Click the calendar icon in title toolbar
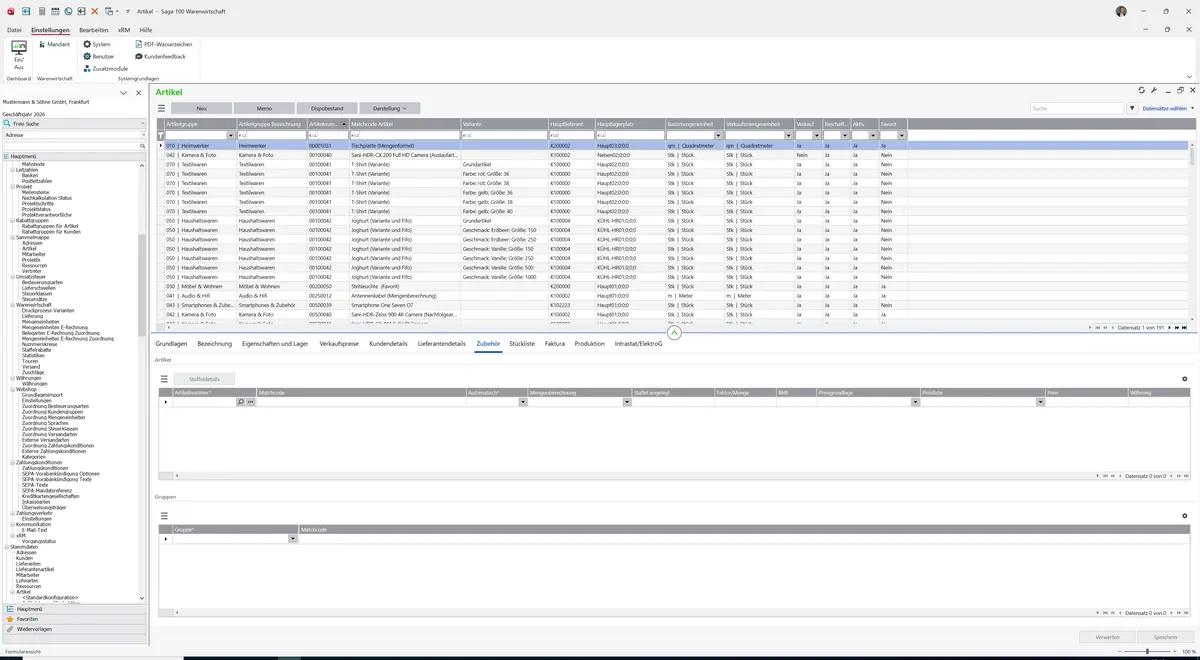Image resolution: width=1200 pixels, height=660 pixels. (54, 11)
